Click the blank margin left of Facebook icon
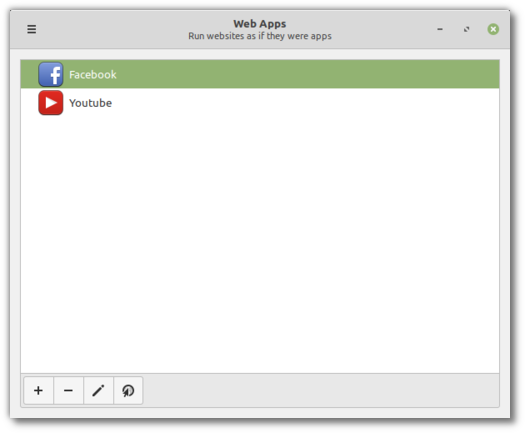 tap(30, 74)
